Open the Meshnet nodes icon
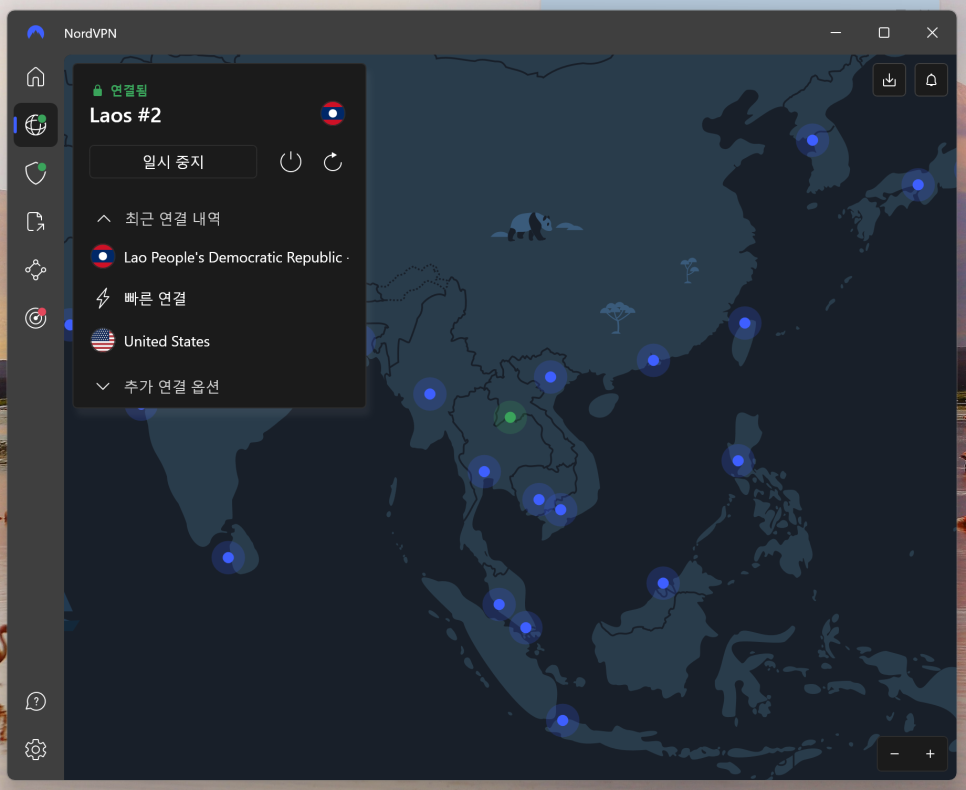The width and height of the screenshot is (966, 790). click(x=36, y=269)
